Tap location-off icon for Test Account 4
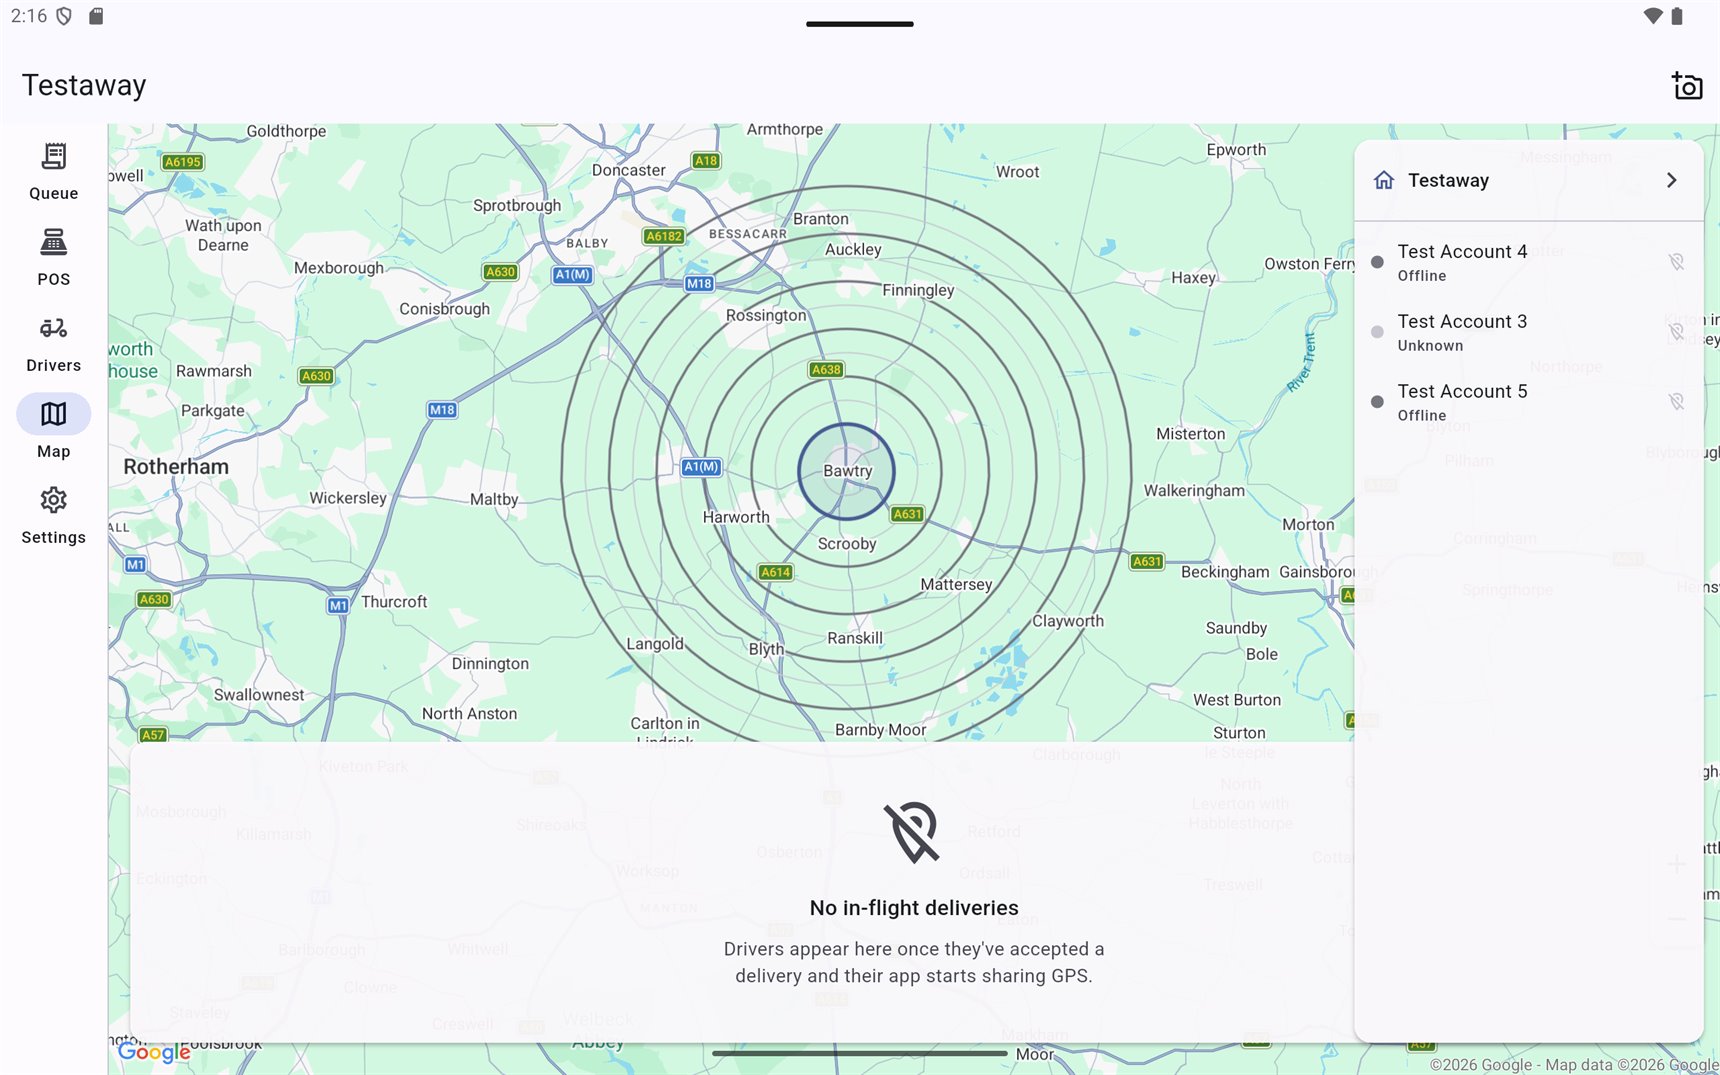Image resolution: width=1720 pixels, height=1075 pixels. click(x=1677, y=262)
